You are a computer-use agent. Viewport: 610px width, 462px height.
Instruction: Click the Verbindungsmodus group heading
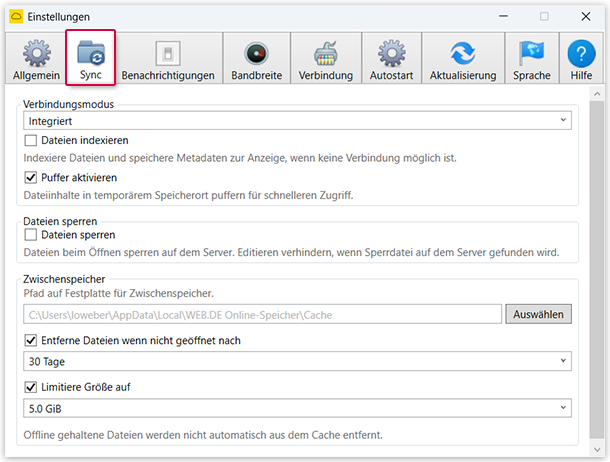(68, 104)
